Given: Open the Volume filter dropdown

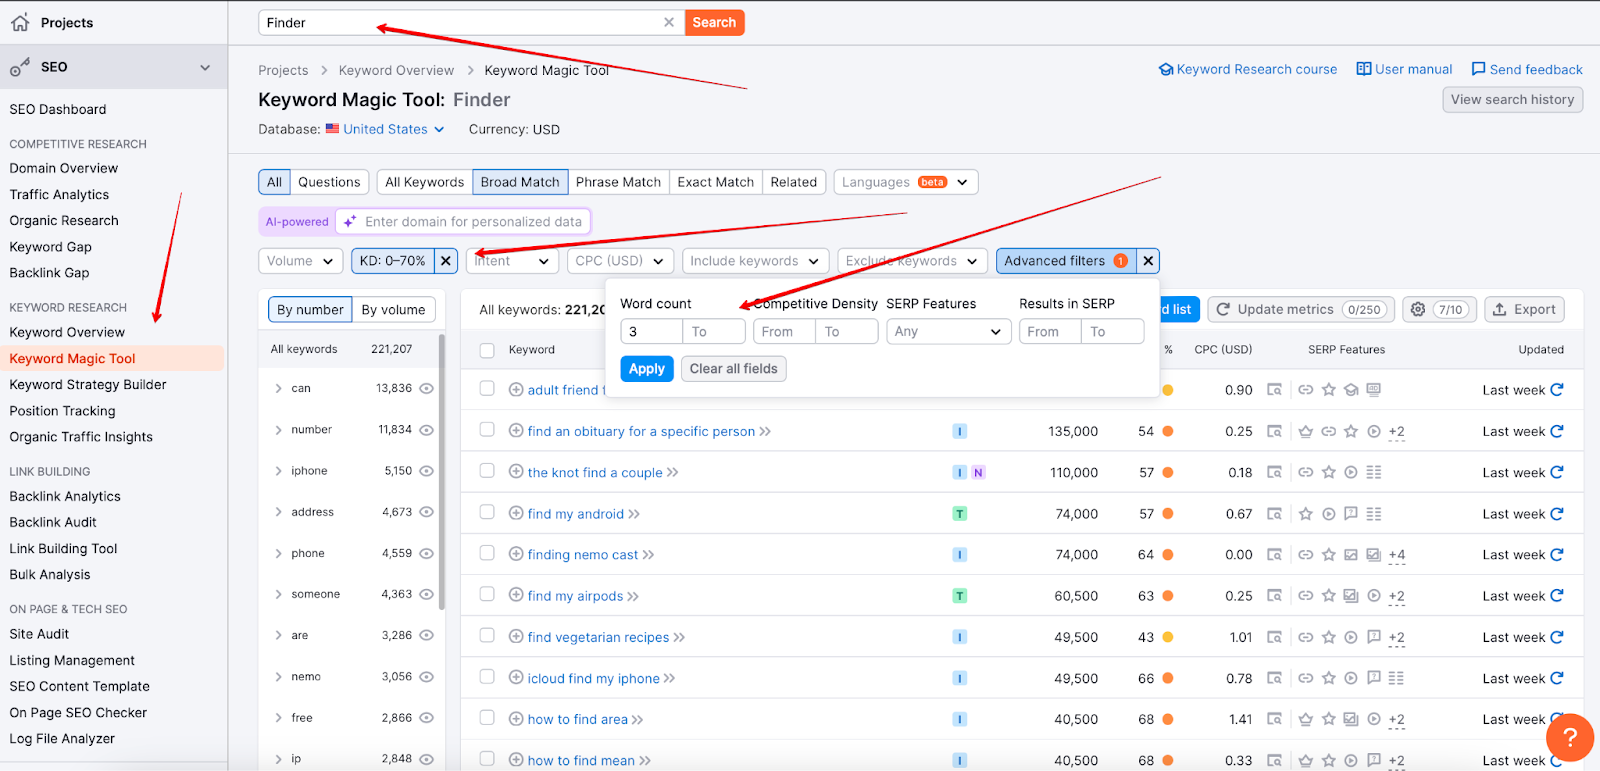Looking at the screenshot, I should pyautogui.click(x=301, y=261).
